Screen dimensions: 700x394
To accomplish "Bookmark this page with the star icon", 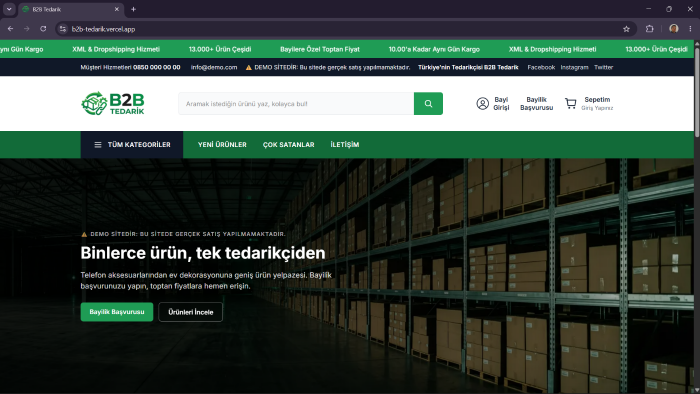I will pyautogui.click(x=626, y=29).
